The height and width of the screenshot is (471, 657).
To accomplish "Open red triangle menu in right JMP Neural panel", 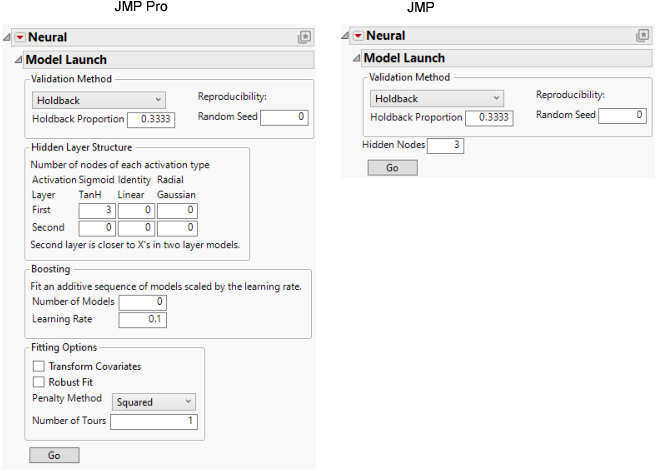I will (358, 36).
